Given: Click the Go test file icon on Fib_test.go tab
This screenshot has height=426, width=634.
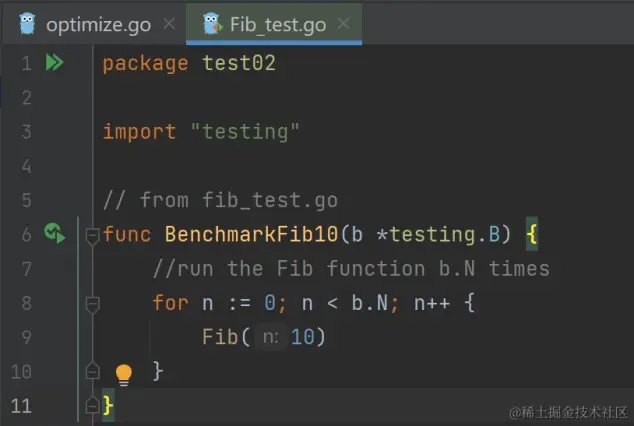Looking at the screenshot, I should [212, 24].
